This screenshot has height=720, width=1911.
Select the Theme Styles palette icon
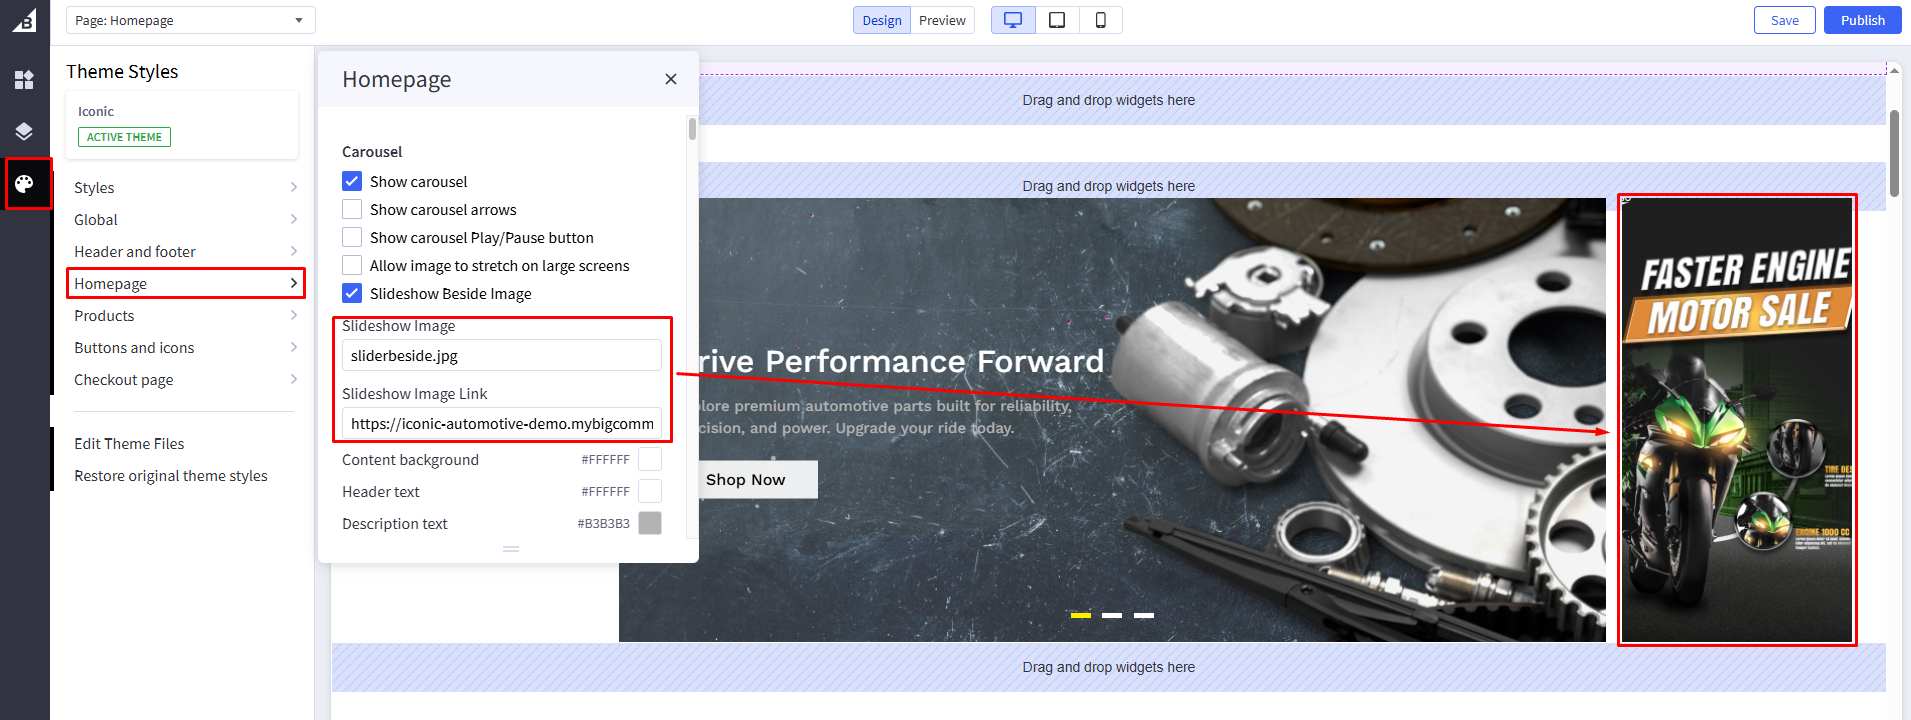click(24, 183)
